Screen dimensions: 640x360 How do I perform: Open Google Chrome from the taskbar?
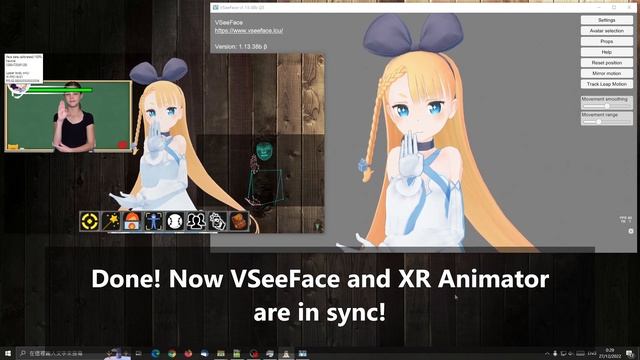172,353
